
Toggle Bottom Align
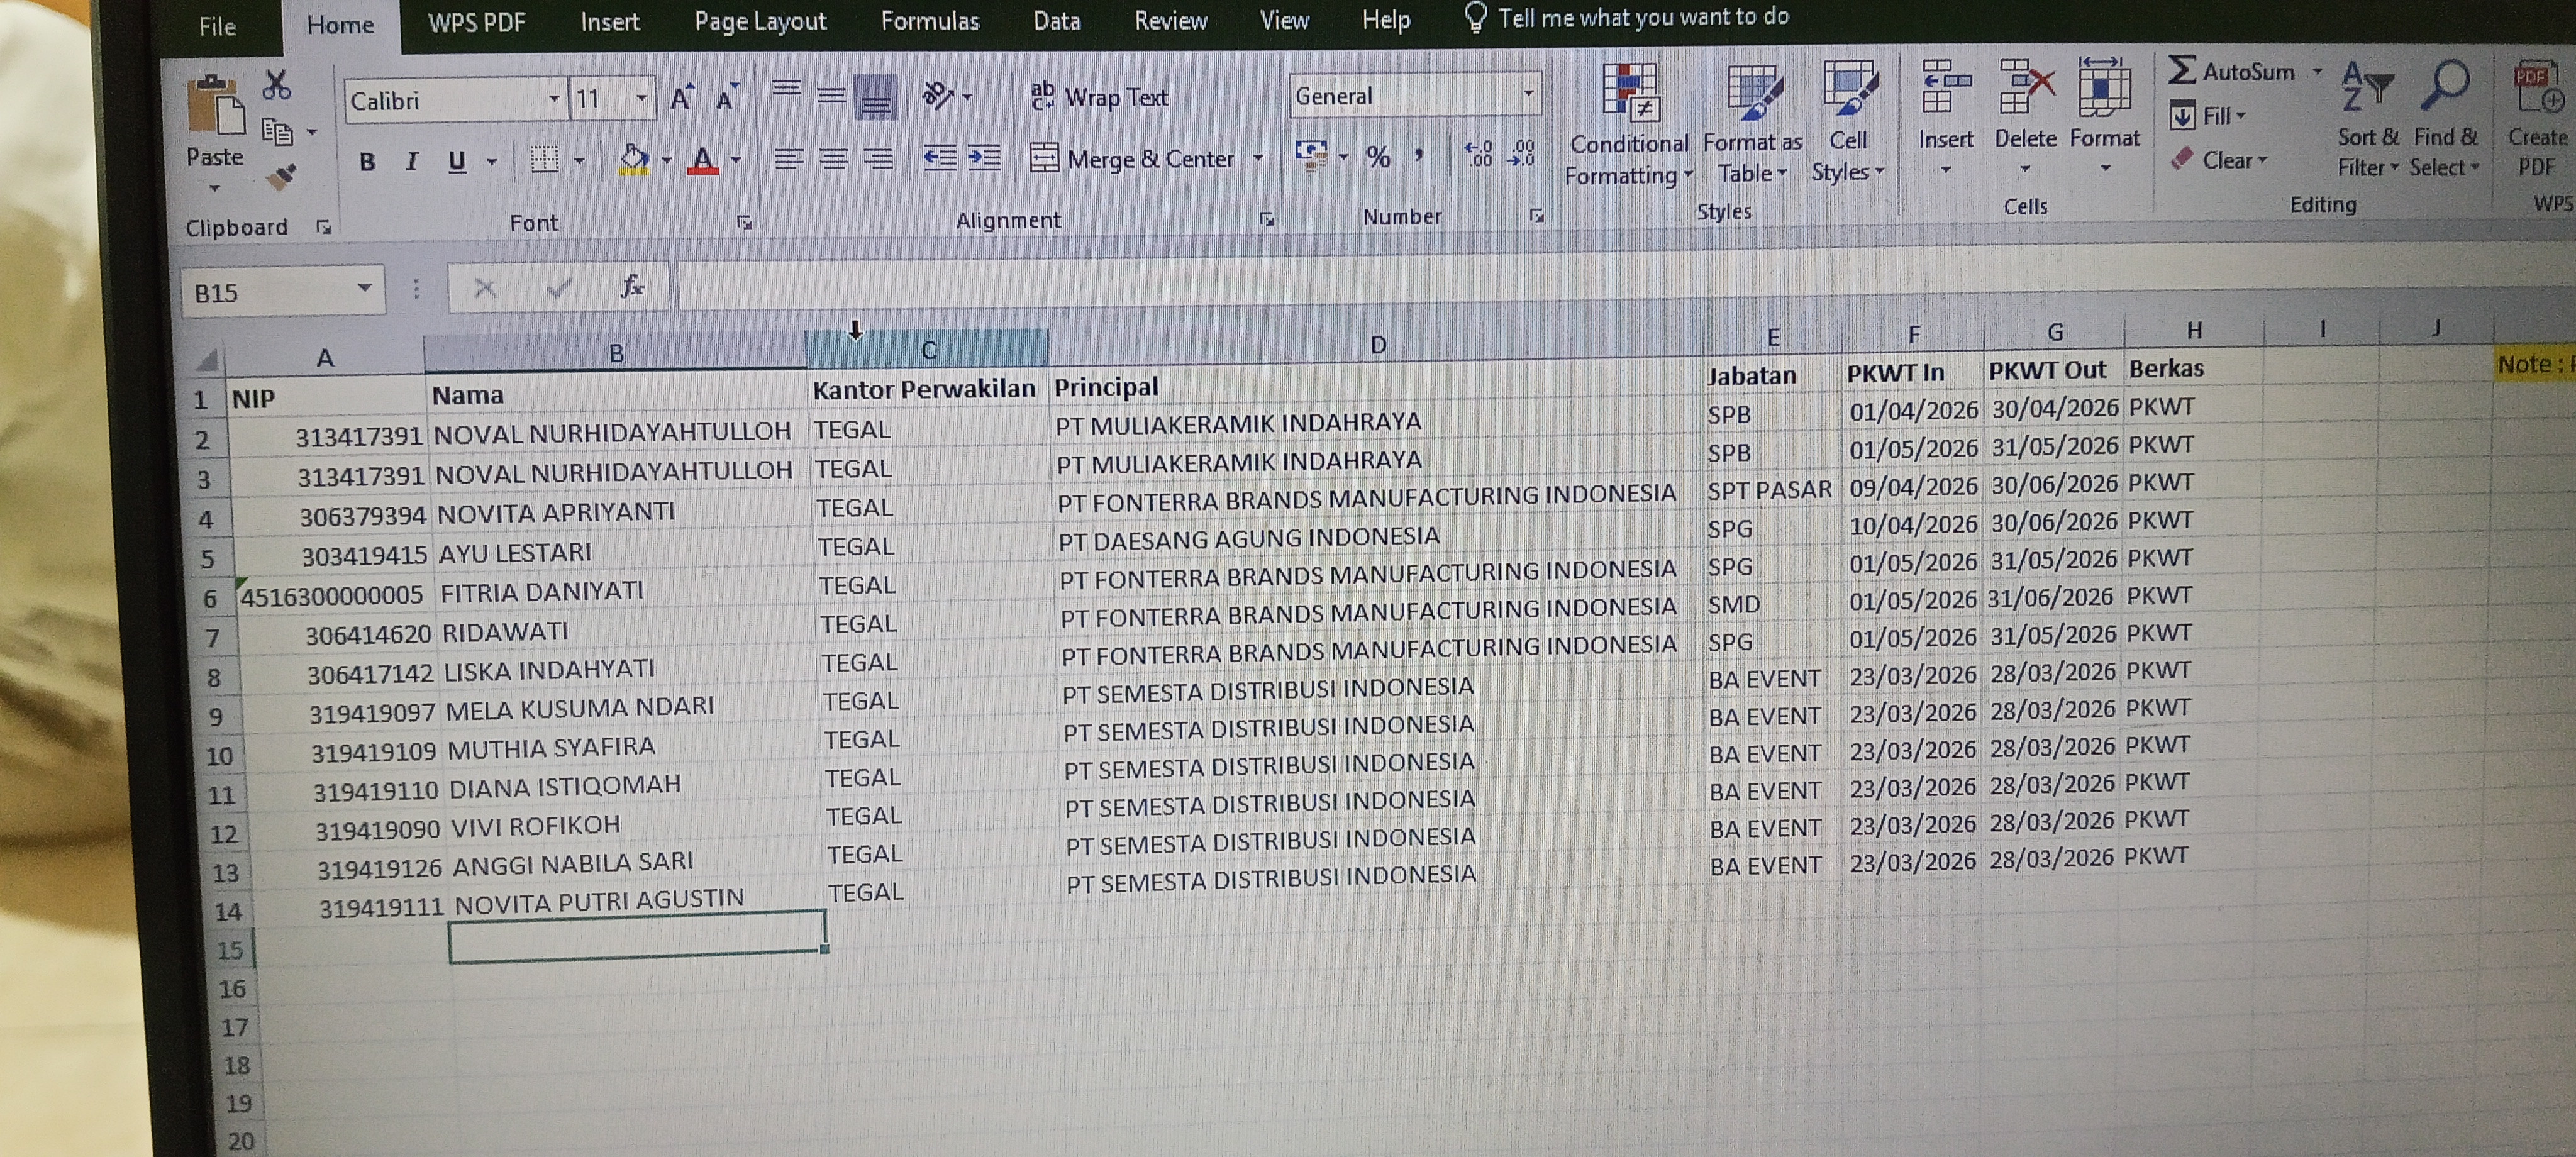pyautogui.click(x=875, y=98)
